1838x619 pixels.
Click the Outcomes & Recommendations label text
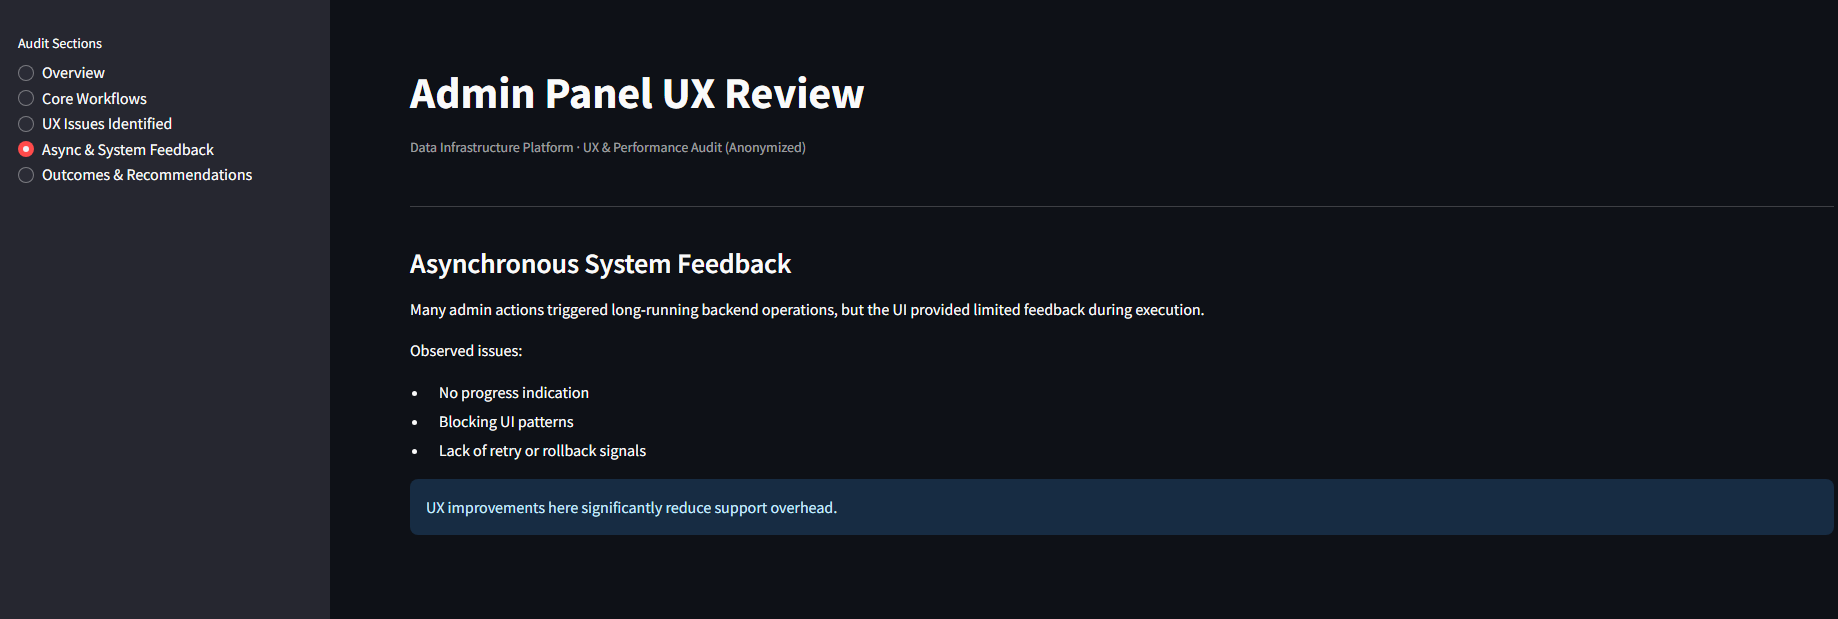point(147,175)
